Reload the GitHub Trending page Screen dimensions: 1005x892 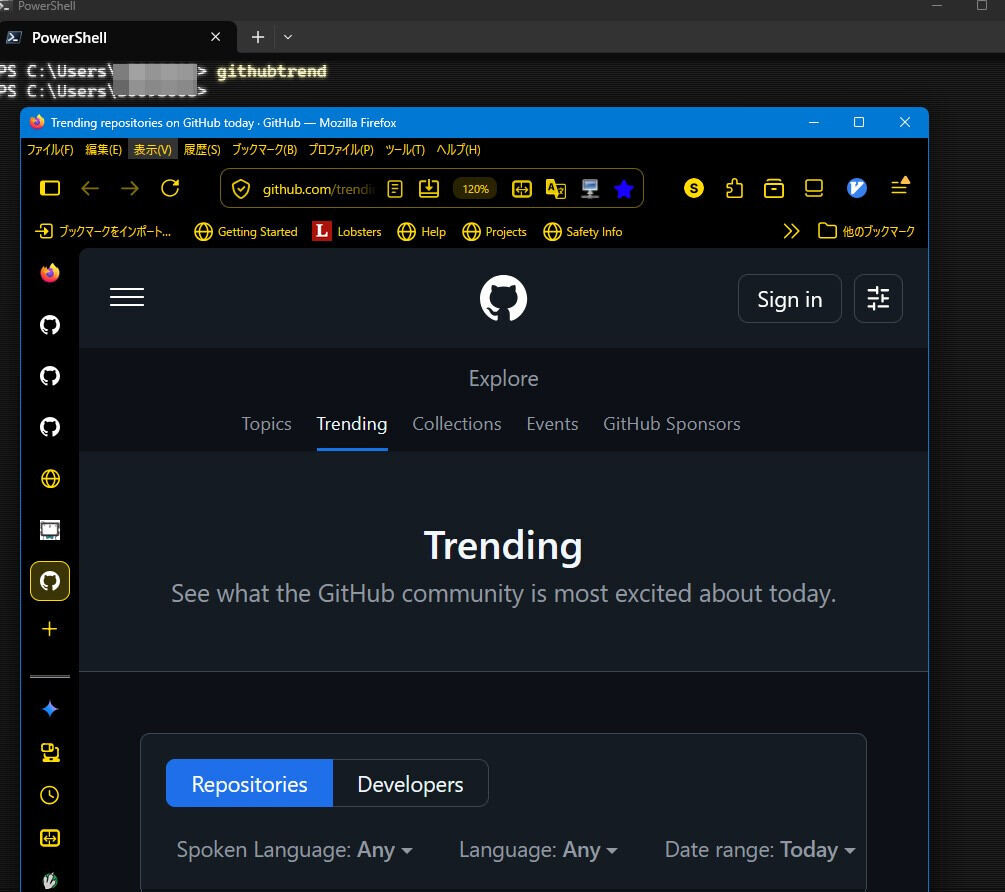click(x=170, y=188)
